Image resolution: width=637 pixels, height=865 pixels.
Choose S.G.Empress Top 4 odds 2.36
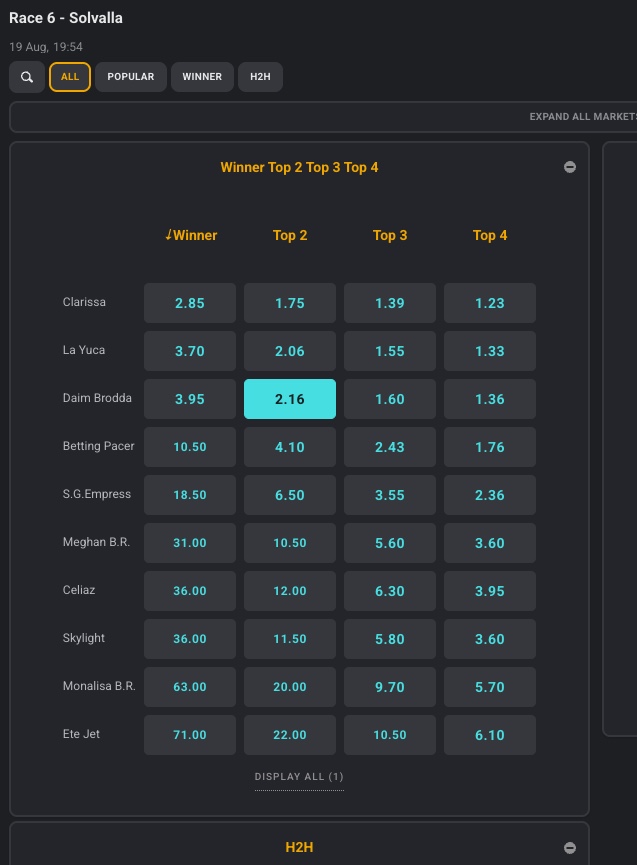coord(490,495)
